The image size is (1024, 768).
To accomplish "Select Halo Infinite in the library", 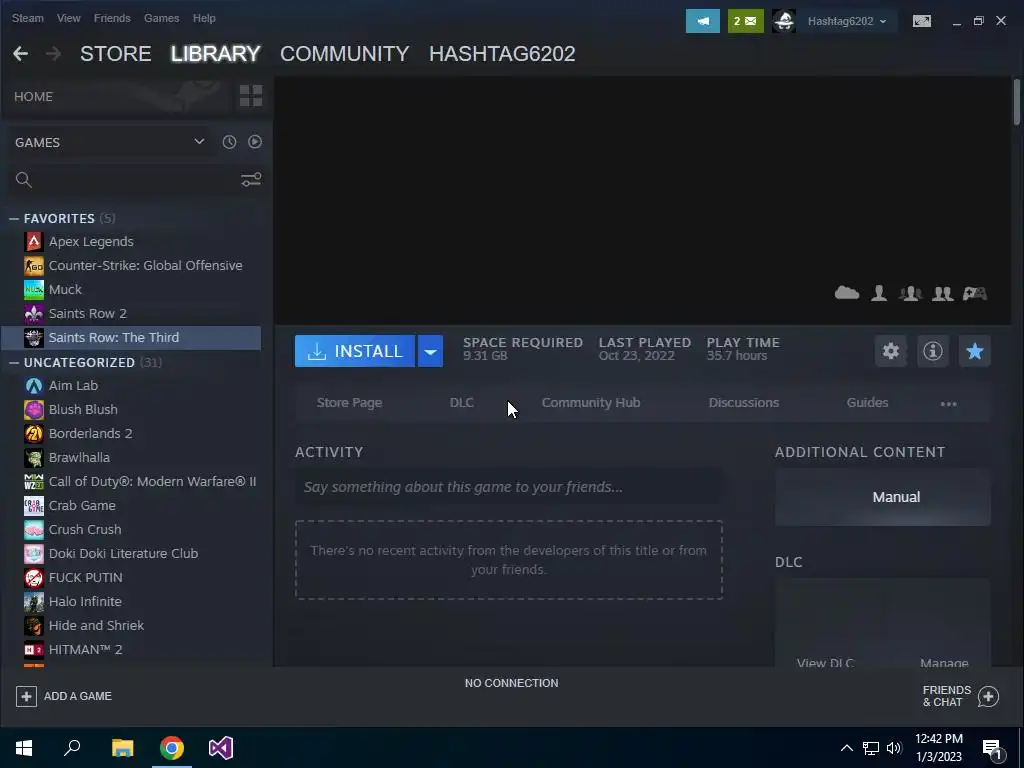I will point(131,601).
